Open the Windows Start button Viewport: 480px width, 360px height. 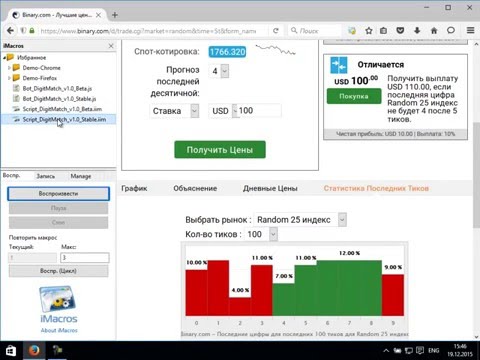point(11,351)
